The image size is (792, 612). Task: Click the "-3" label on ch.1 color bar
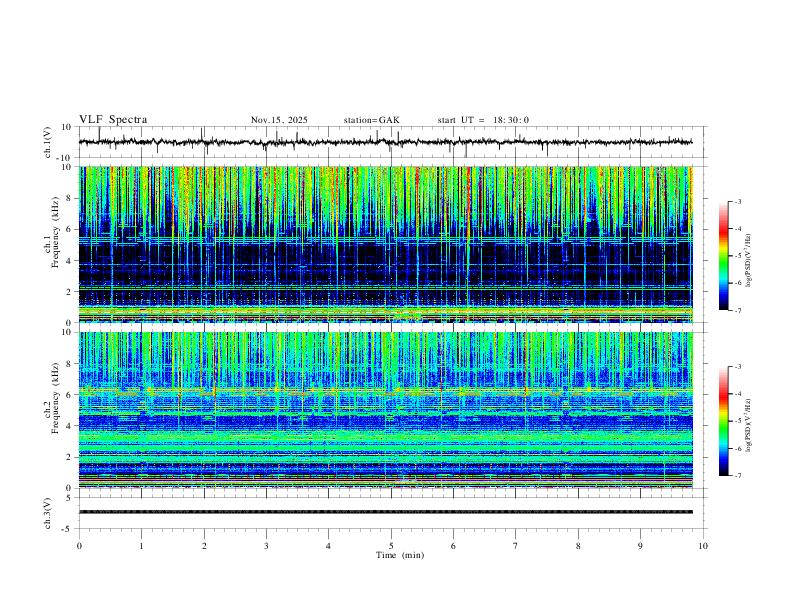(737, 201)
